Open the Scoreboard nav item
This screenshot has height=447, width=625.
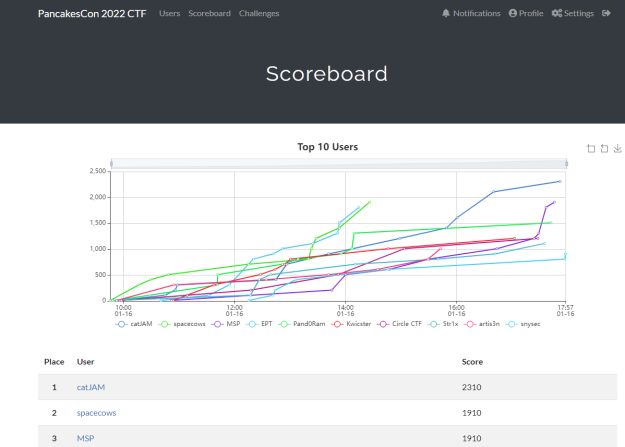[x=209, y=14]
